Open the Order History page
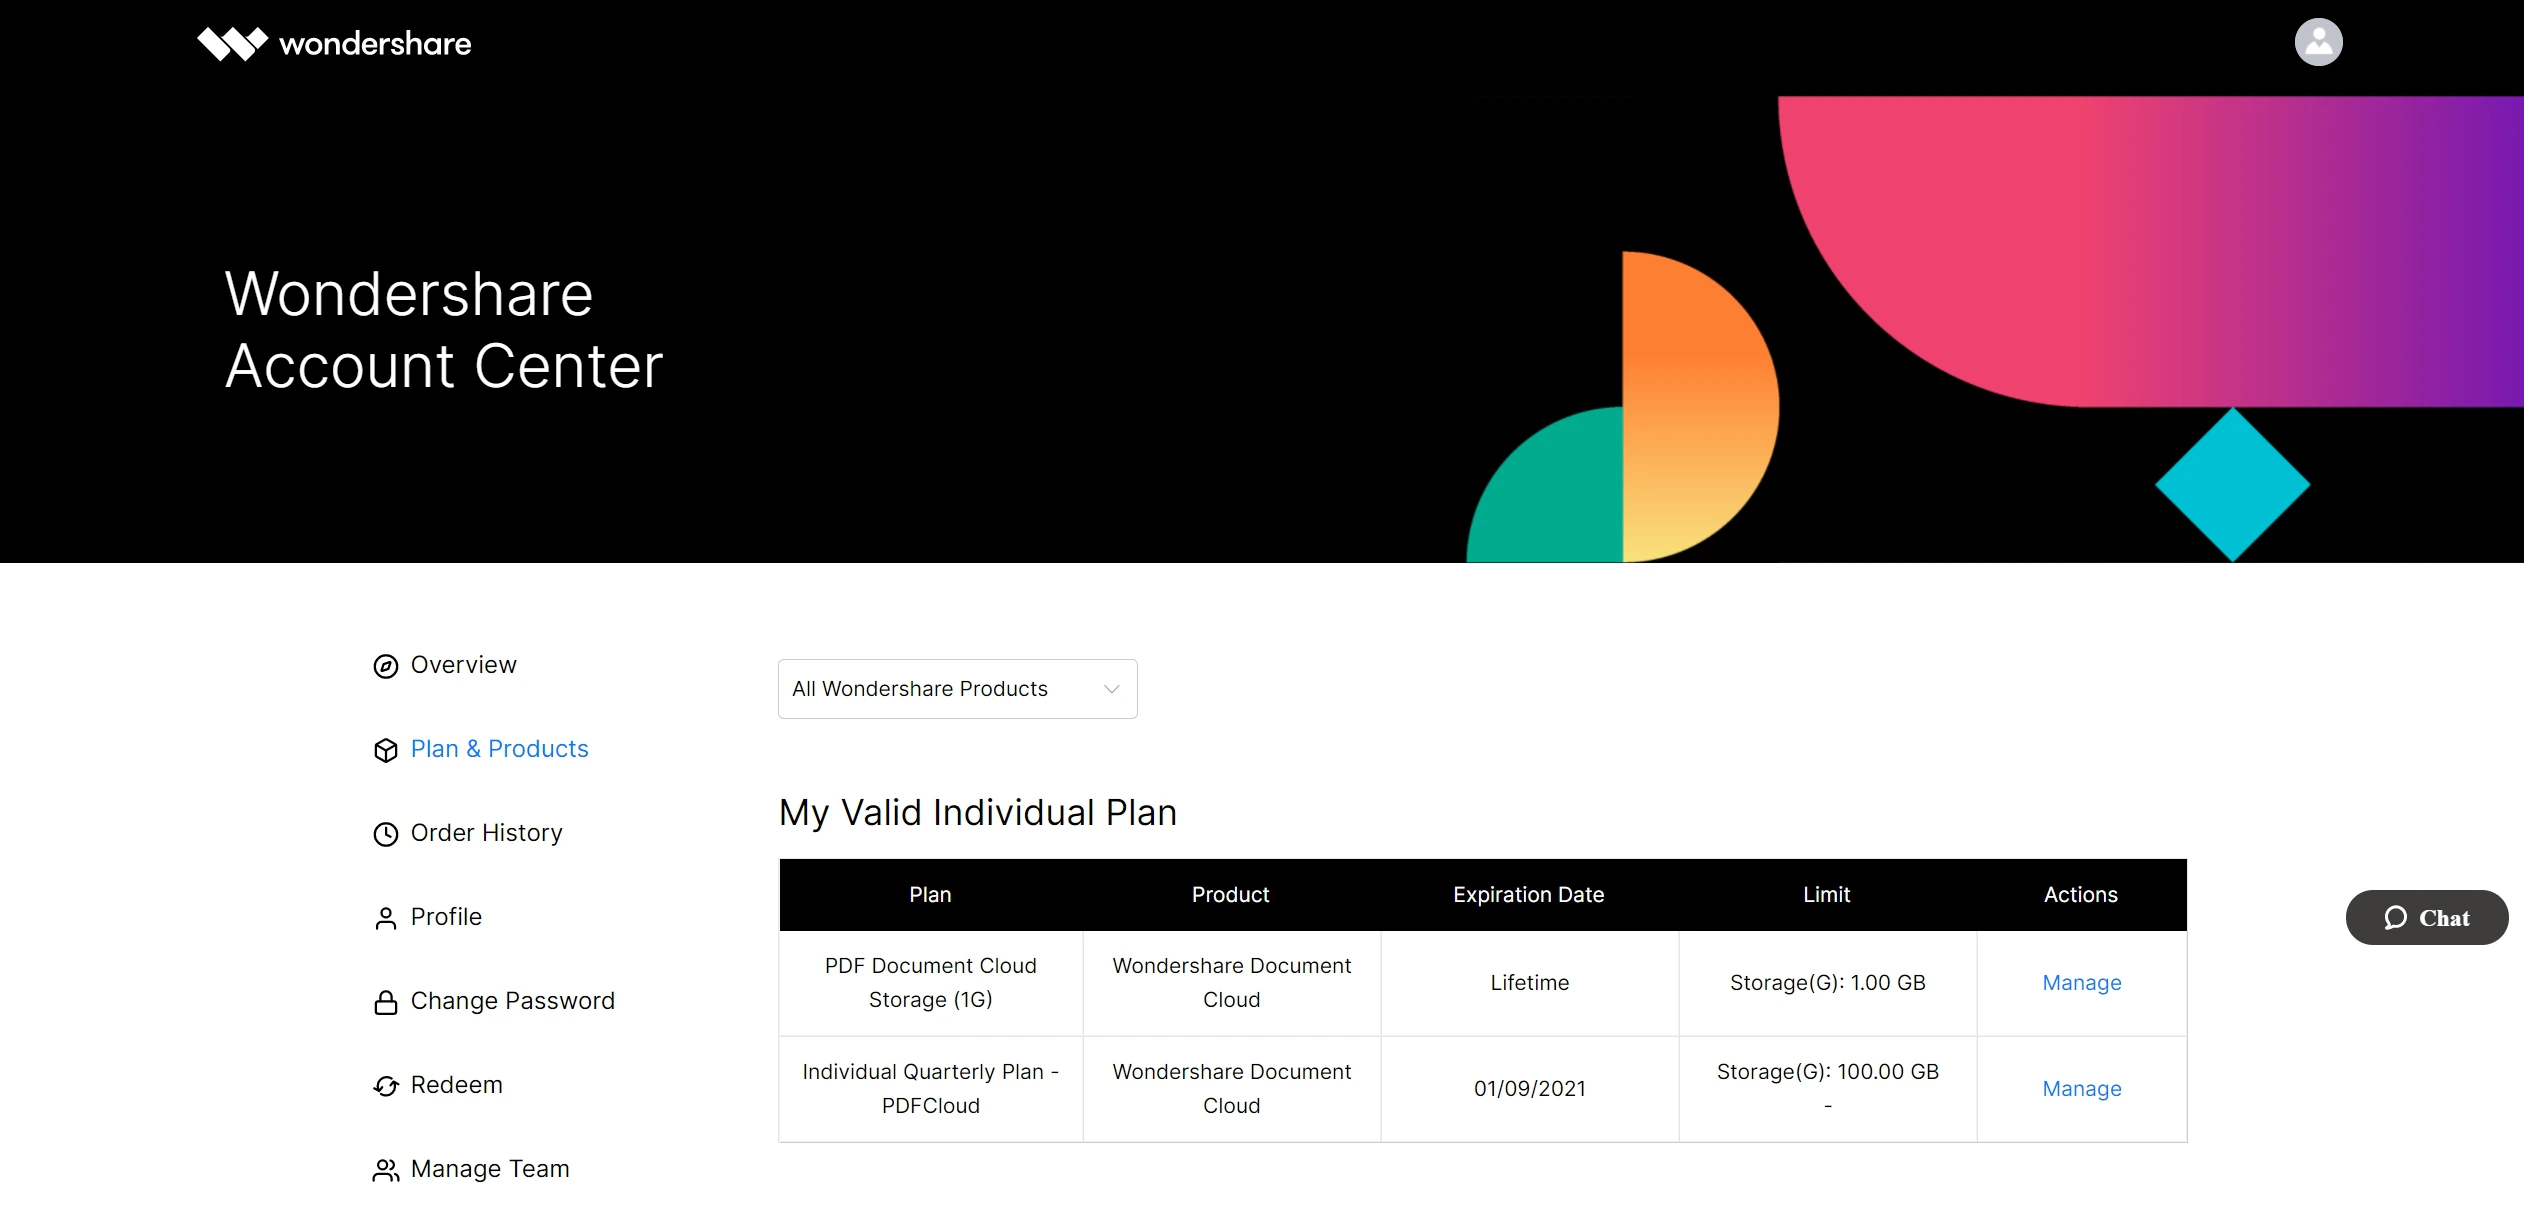The image size is (2524, 1206). tap(486, 833)
